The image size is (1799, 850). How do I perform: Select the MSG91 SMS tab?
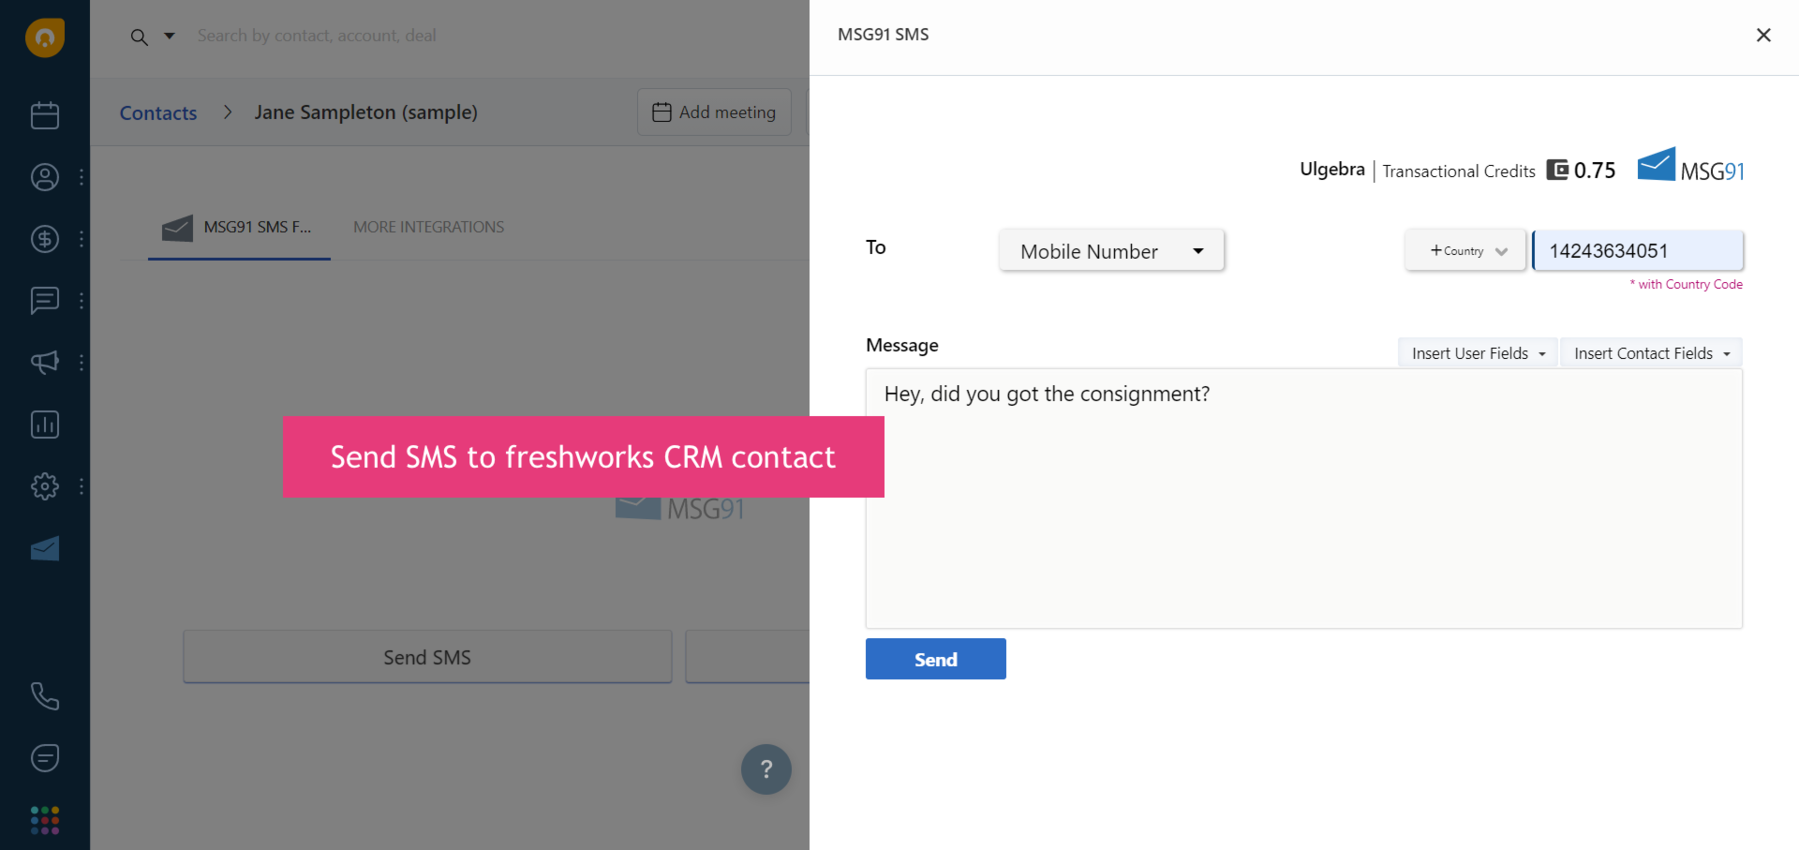[x=240, y=228]
